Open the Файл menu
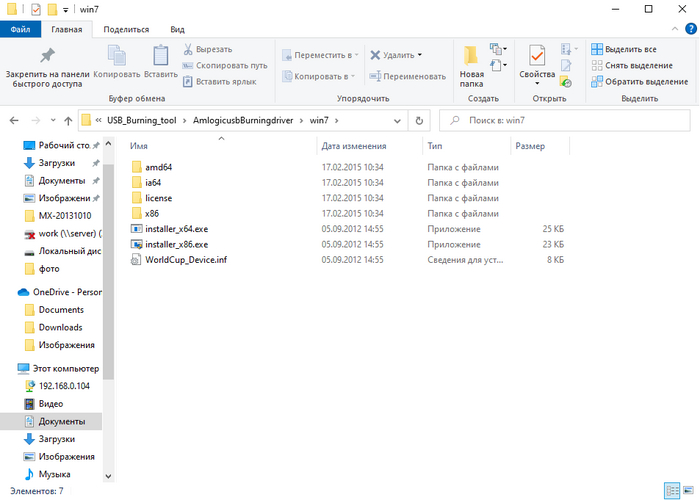The image size is (700, 500). 19,30
